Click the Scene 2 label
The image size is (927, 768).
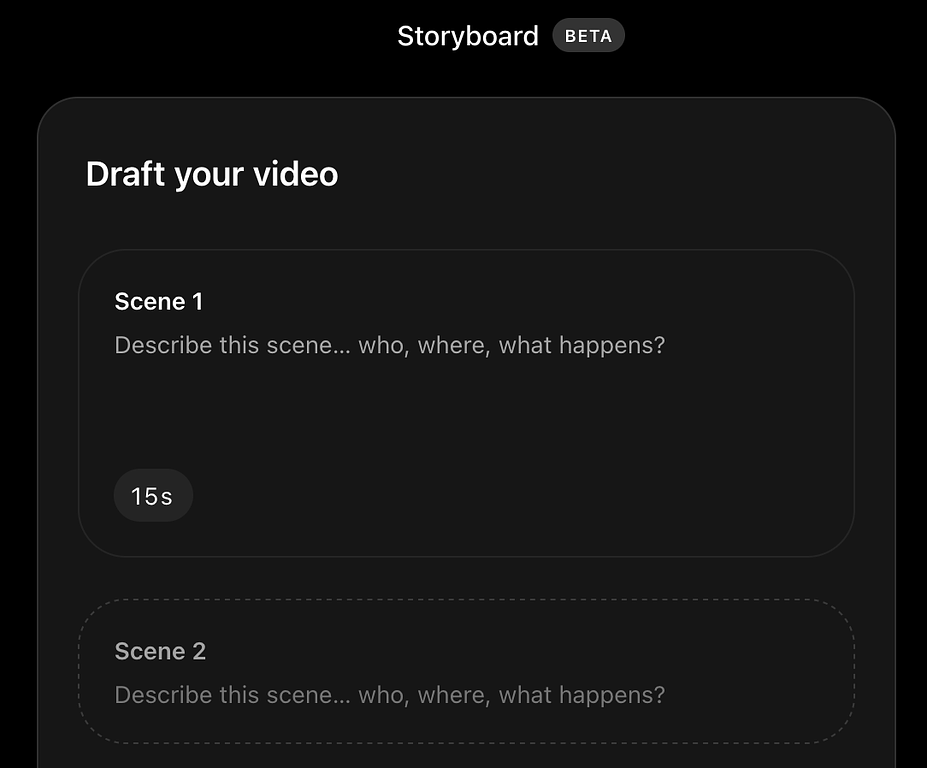pos(159,651)
